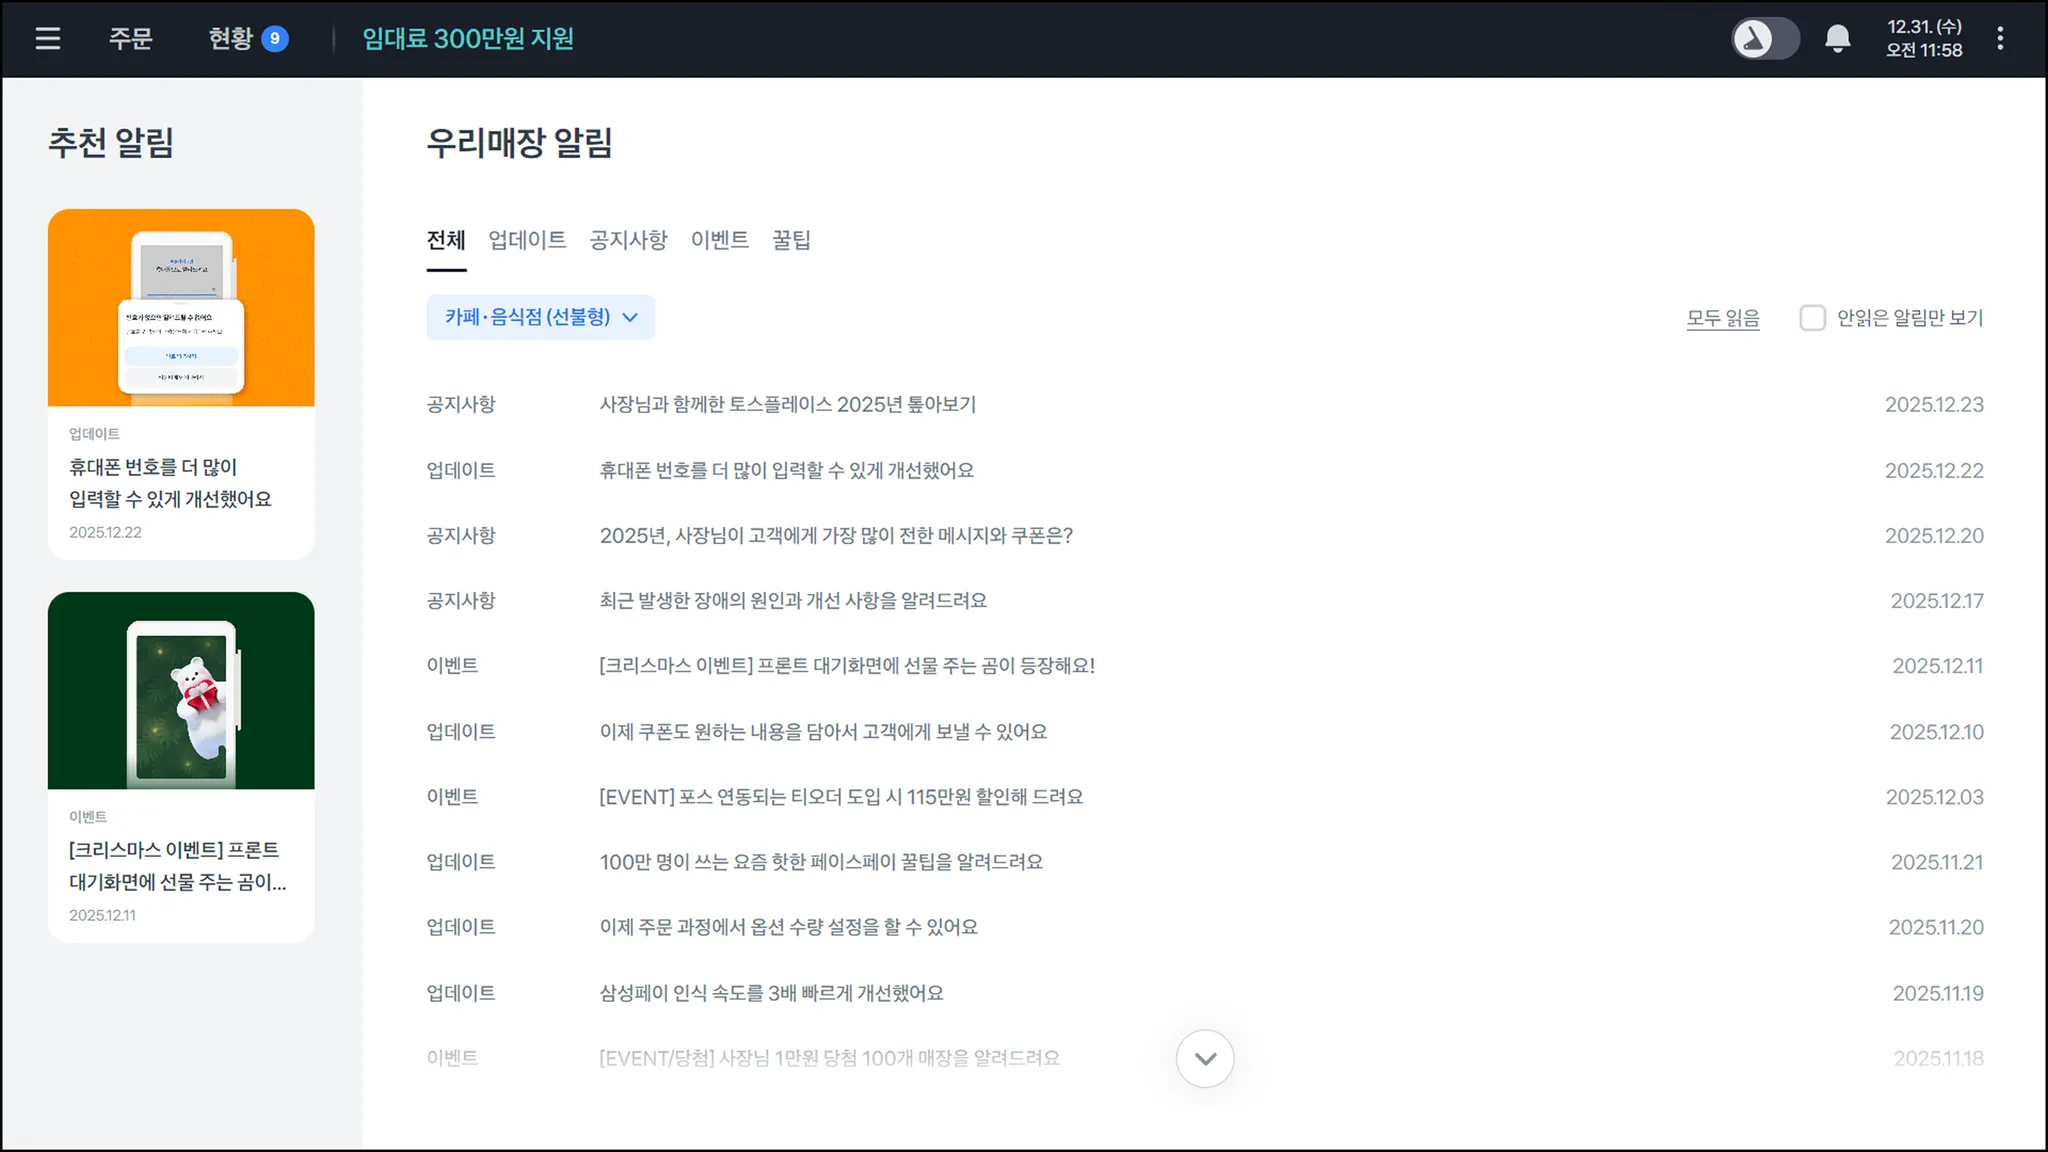Open the 현황 menu
The height and width of the screenshot is (1152, 2048).
point(230,39)
